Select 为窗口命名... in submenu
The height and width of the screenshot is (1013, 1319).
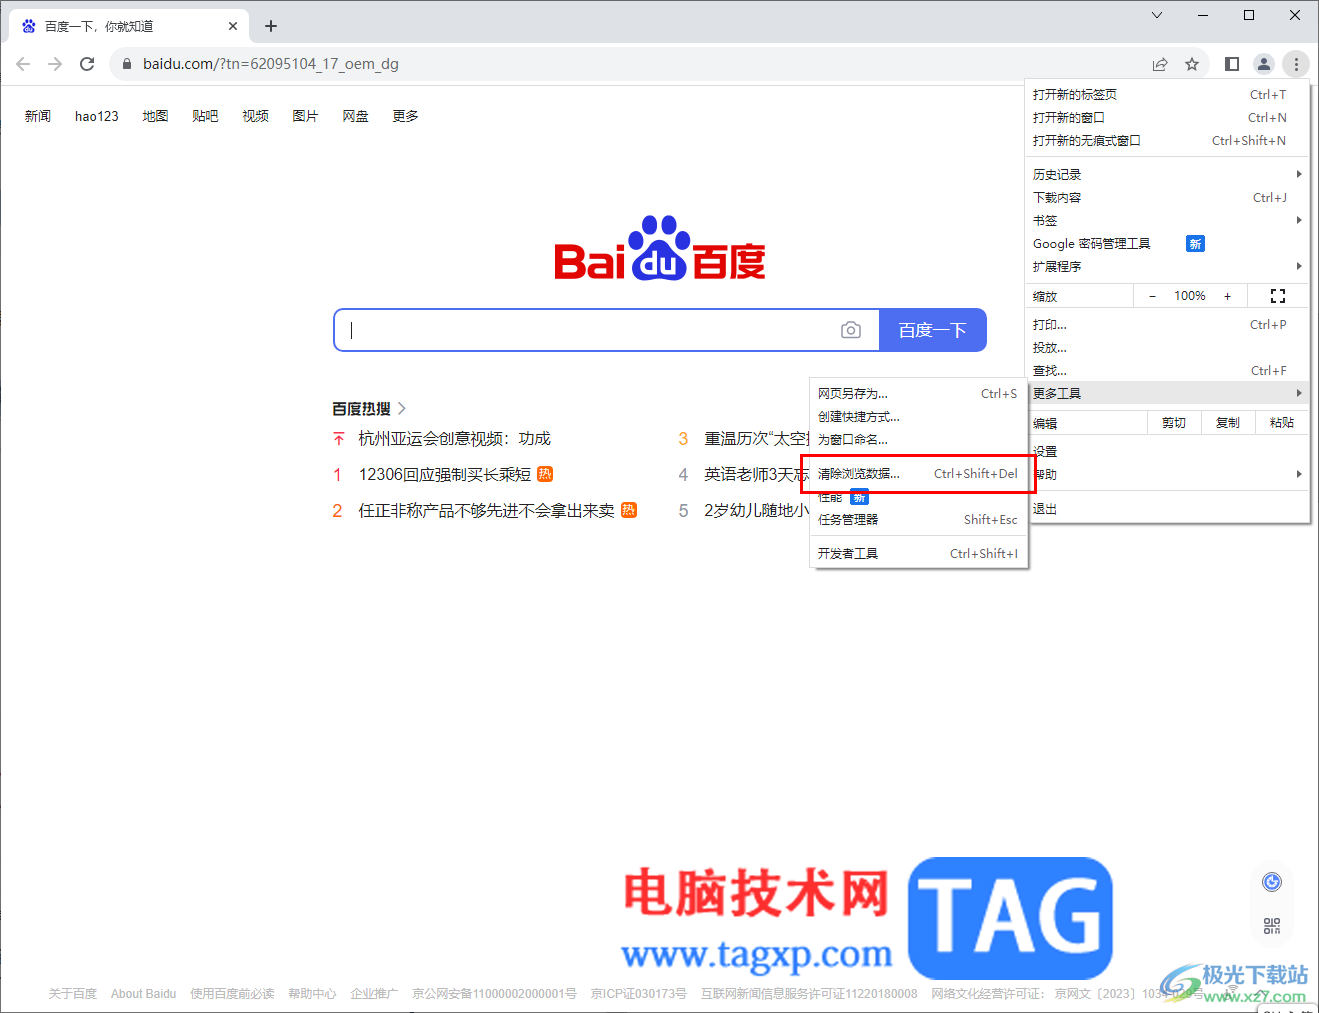918,439
